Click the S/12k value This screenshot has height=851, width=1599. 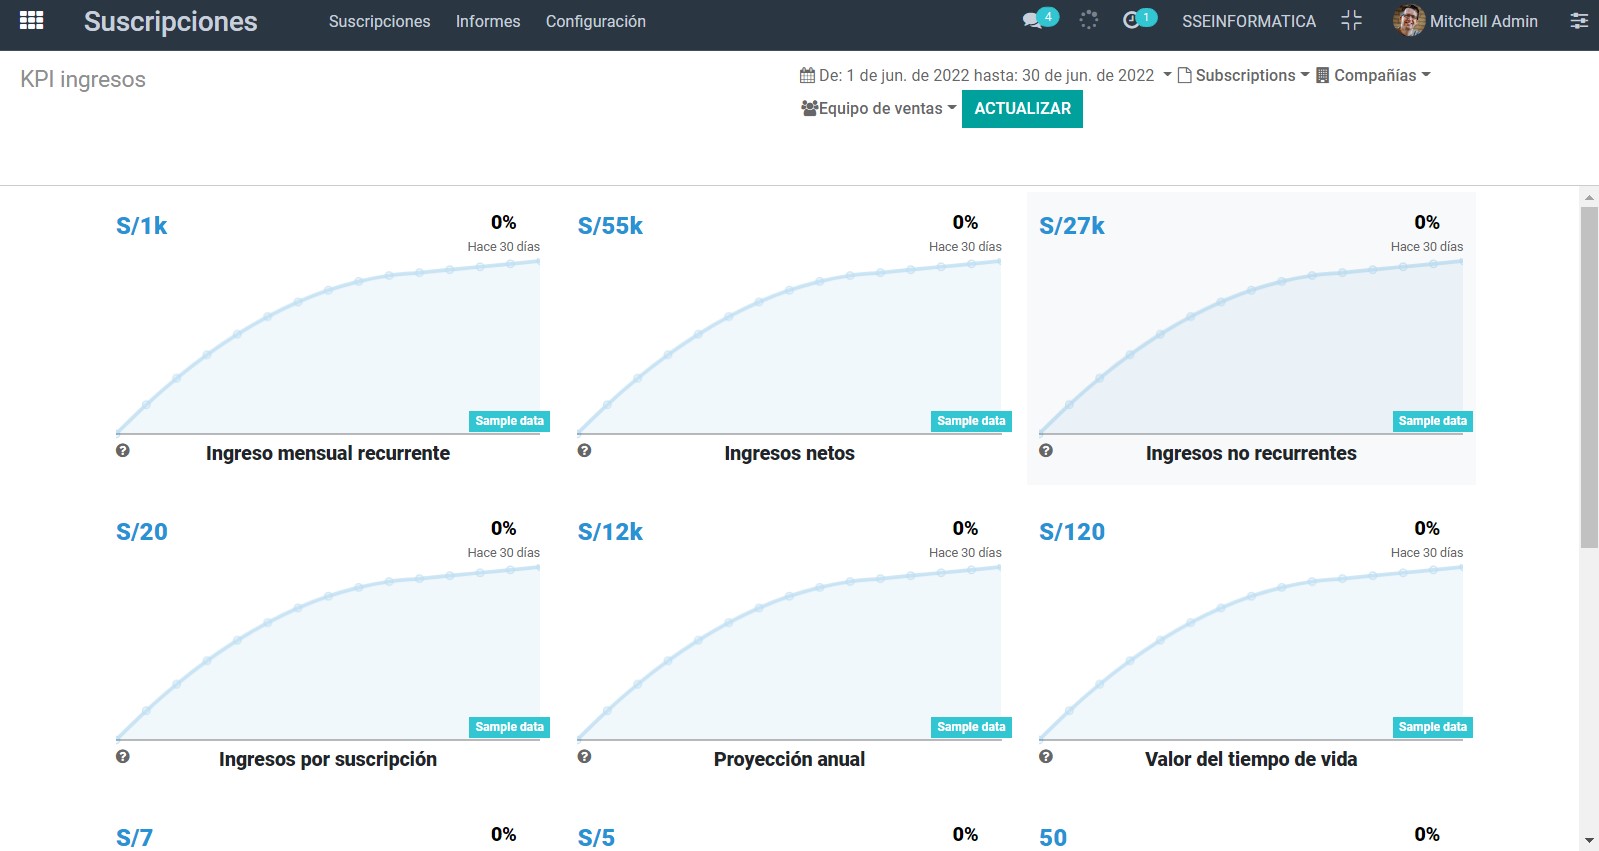pos(610,532)
